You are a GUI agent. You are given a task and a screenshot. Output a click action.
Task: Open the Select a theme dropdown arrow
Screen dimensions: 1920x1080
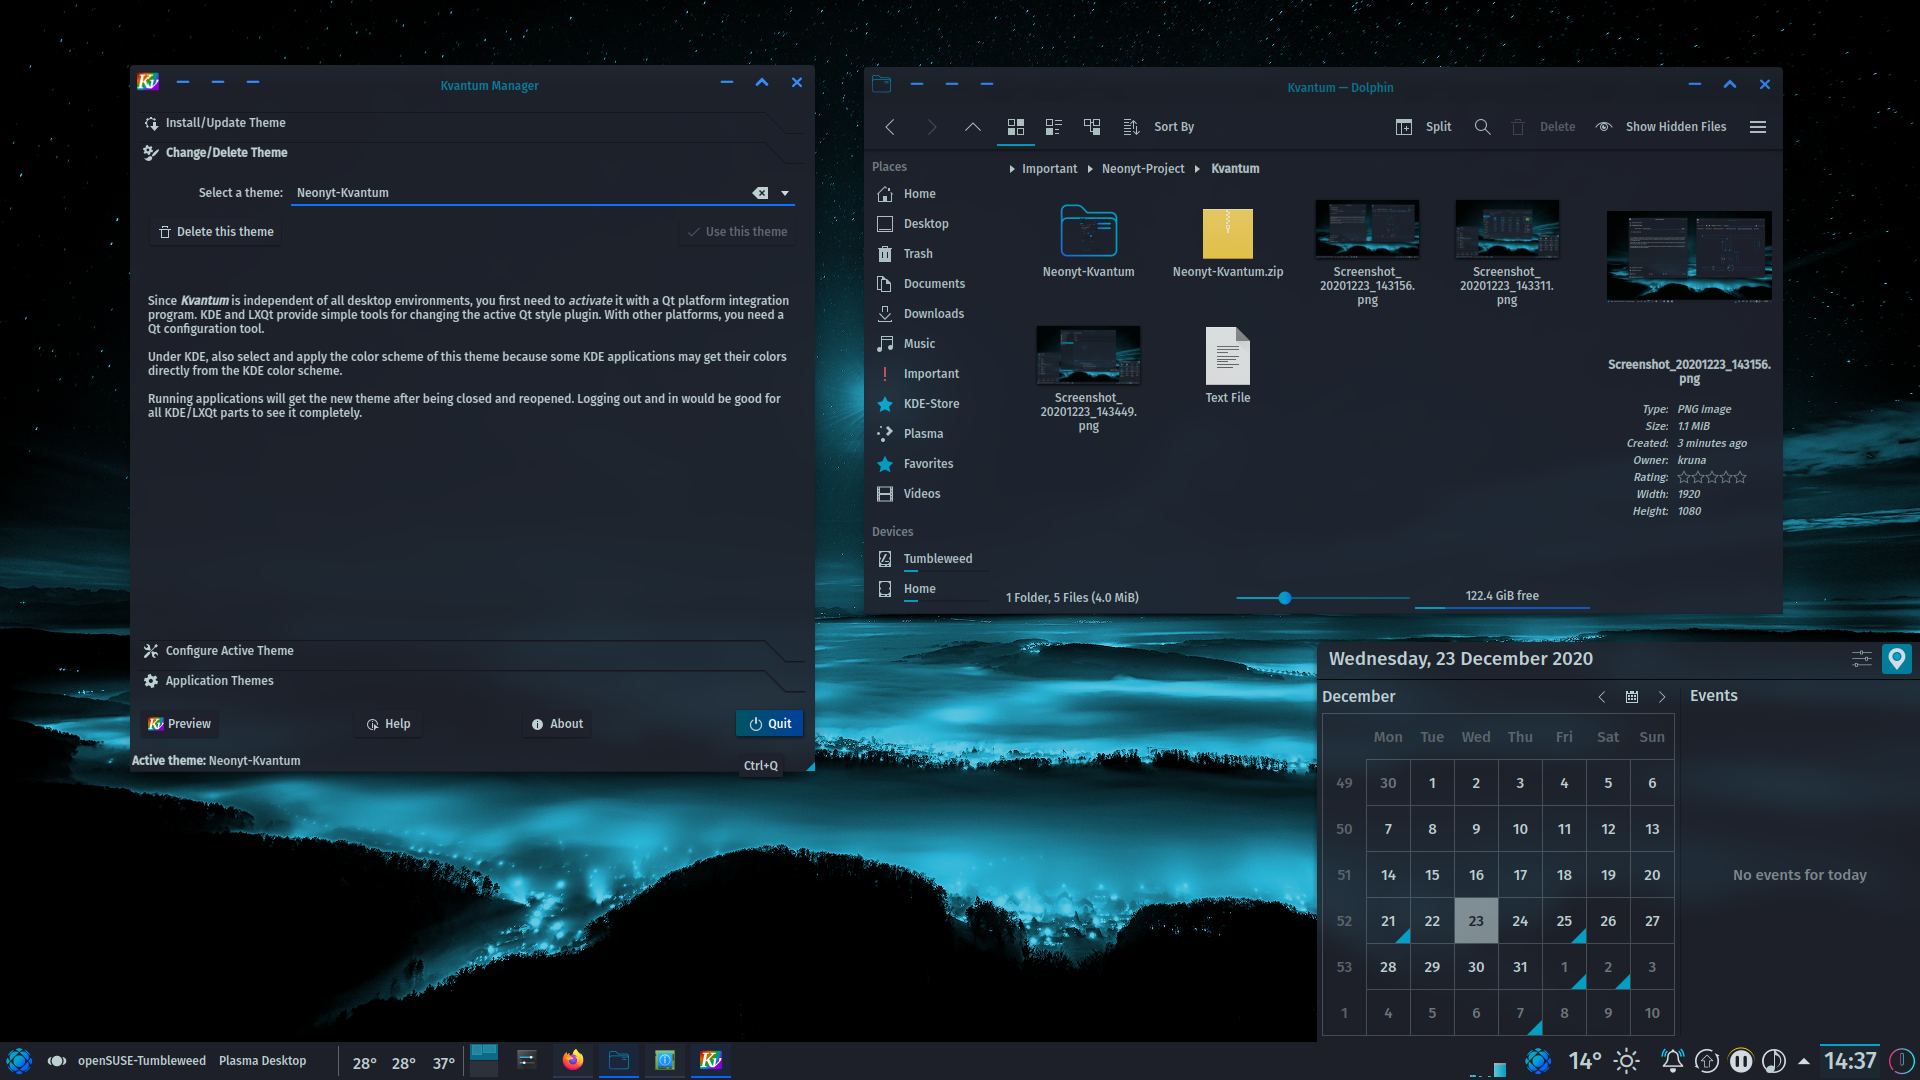(x=785, y=193)
